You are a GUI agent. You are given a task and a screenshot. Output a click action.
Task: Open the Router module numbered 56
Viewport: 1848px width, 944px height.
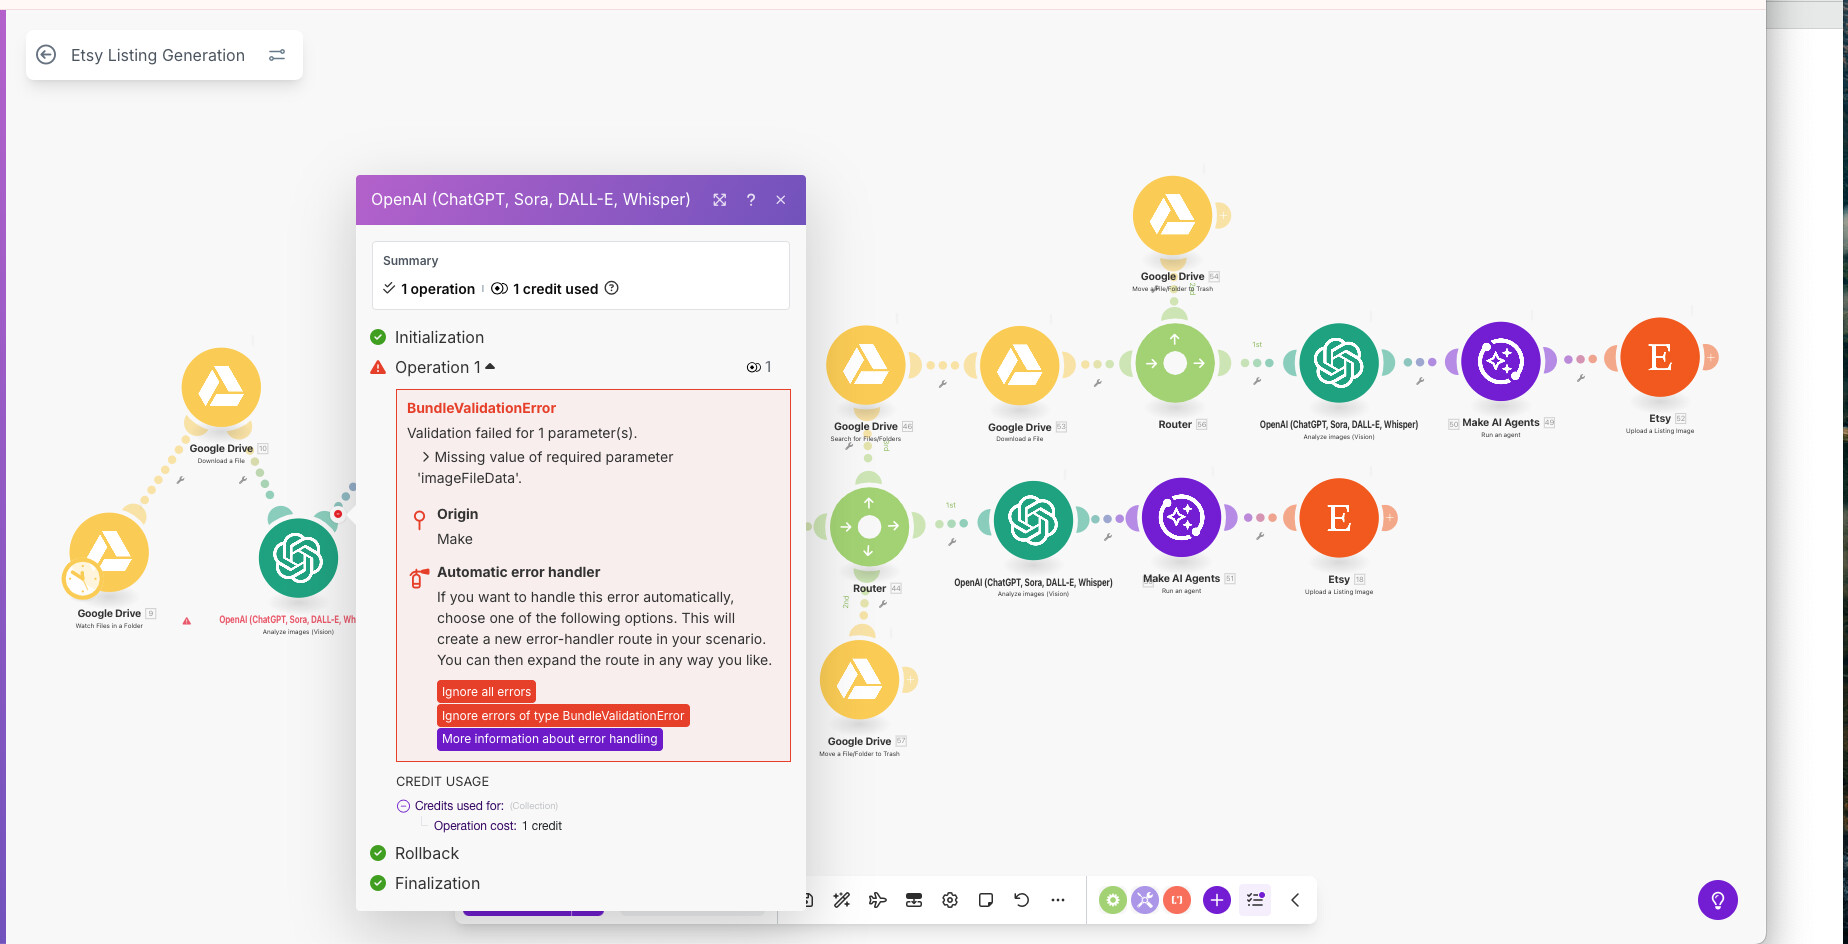tap(1175, 363)
